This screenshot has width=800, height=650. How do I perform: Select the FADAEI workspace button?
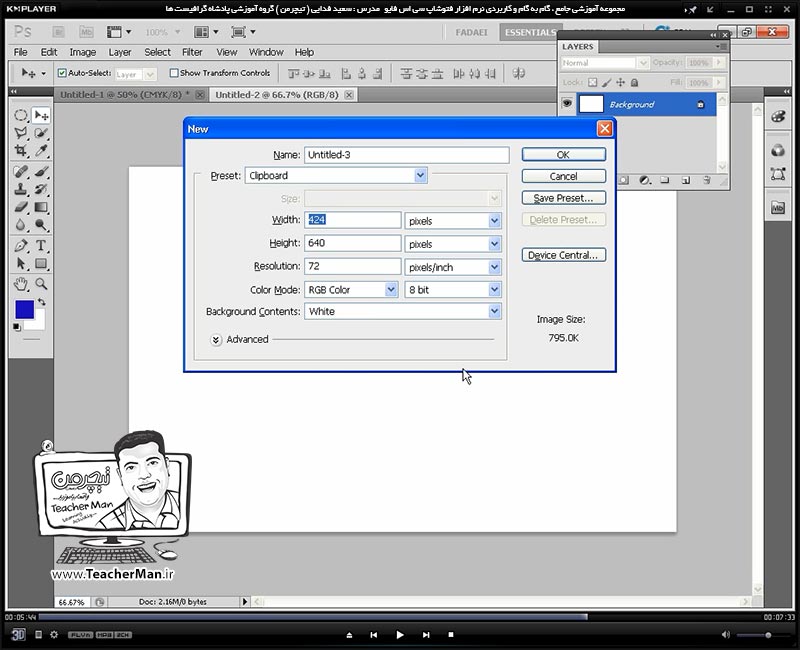[471, 32]
